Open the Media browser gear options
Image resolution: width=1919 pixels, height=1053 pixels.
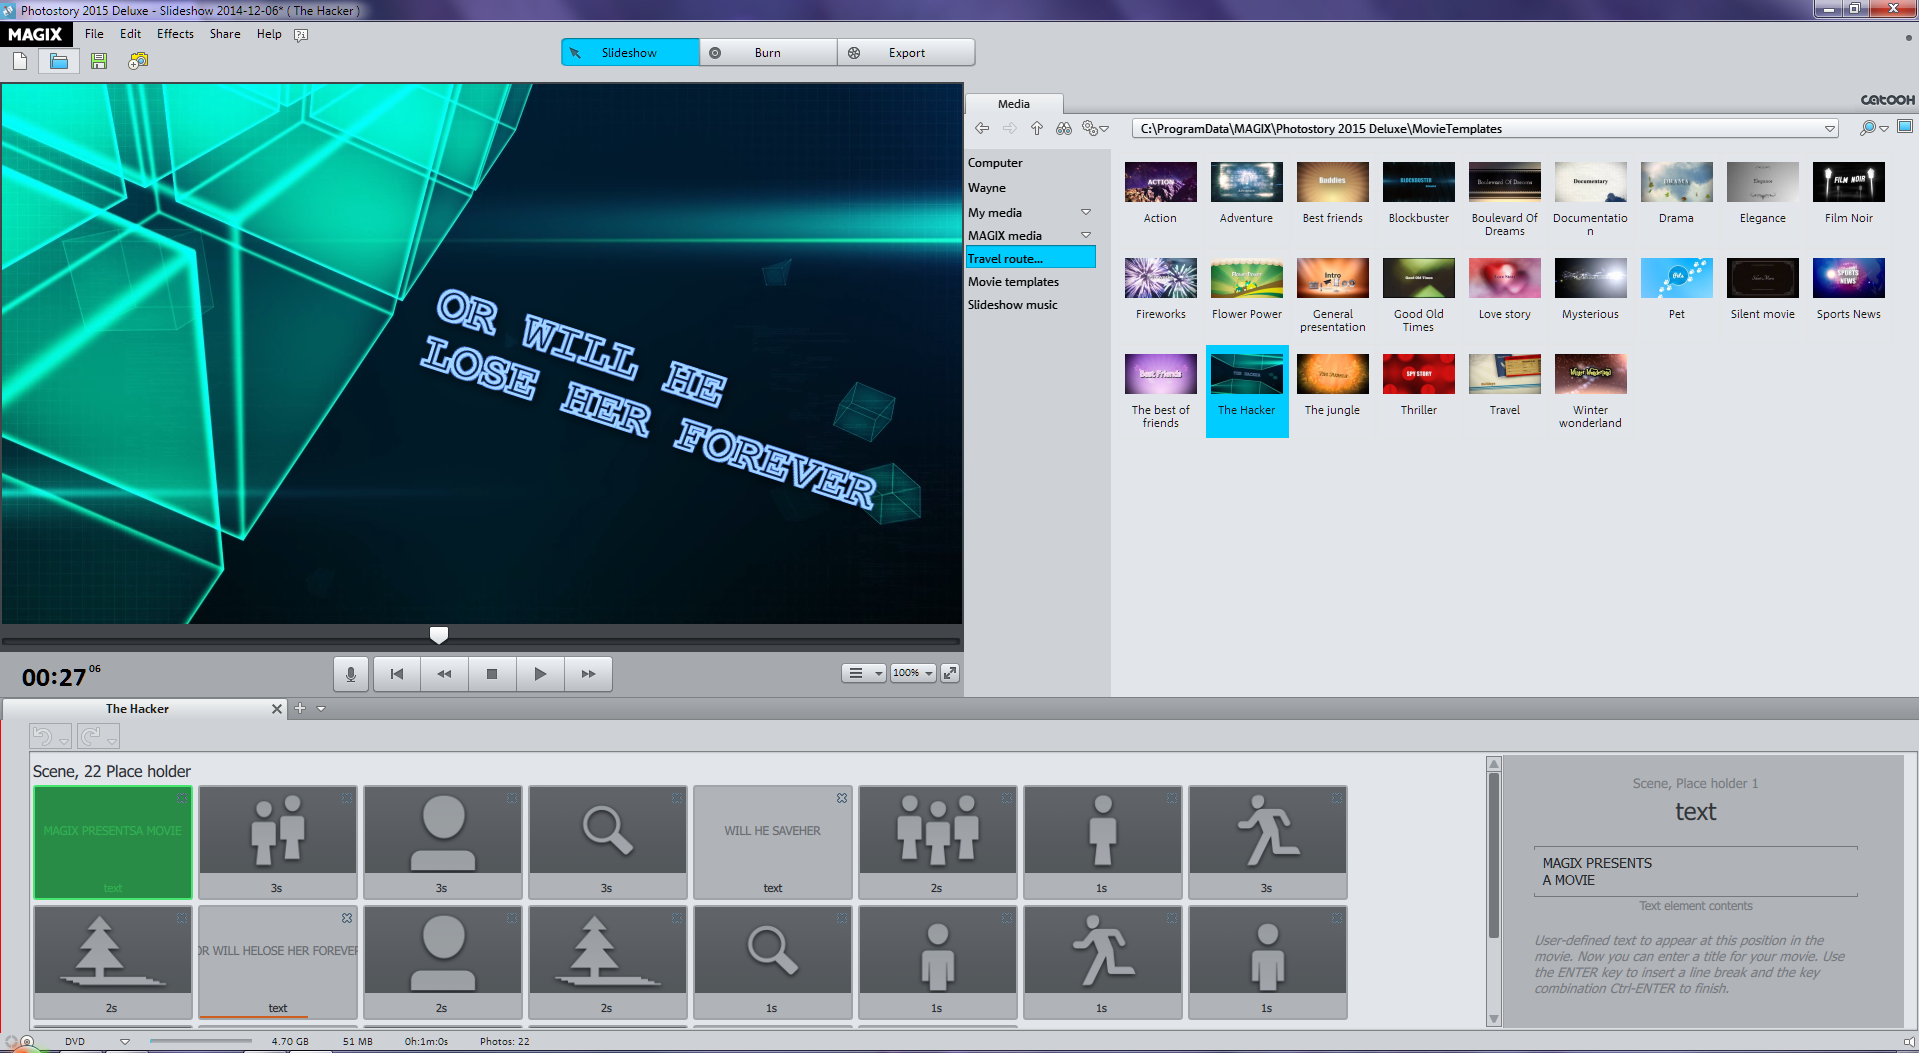[1094, 128]
